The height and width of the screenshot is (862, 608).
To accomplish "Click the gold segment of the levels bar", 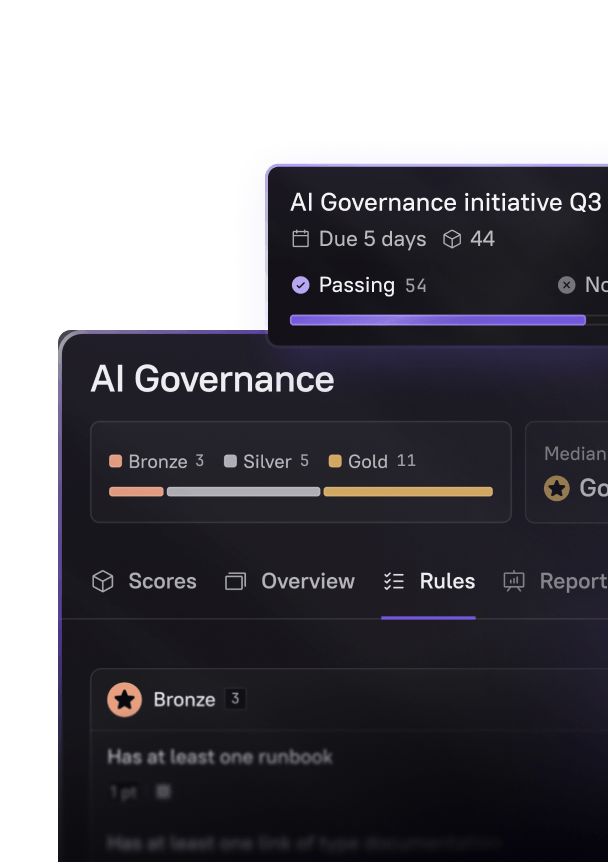I will pos(408,492).
